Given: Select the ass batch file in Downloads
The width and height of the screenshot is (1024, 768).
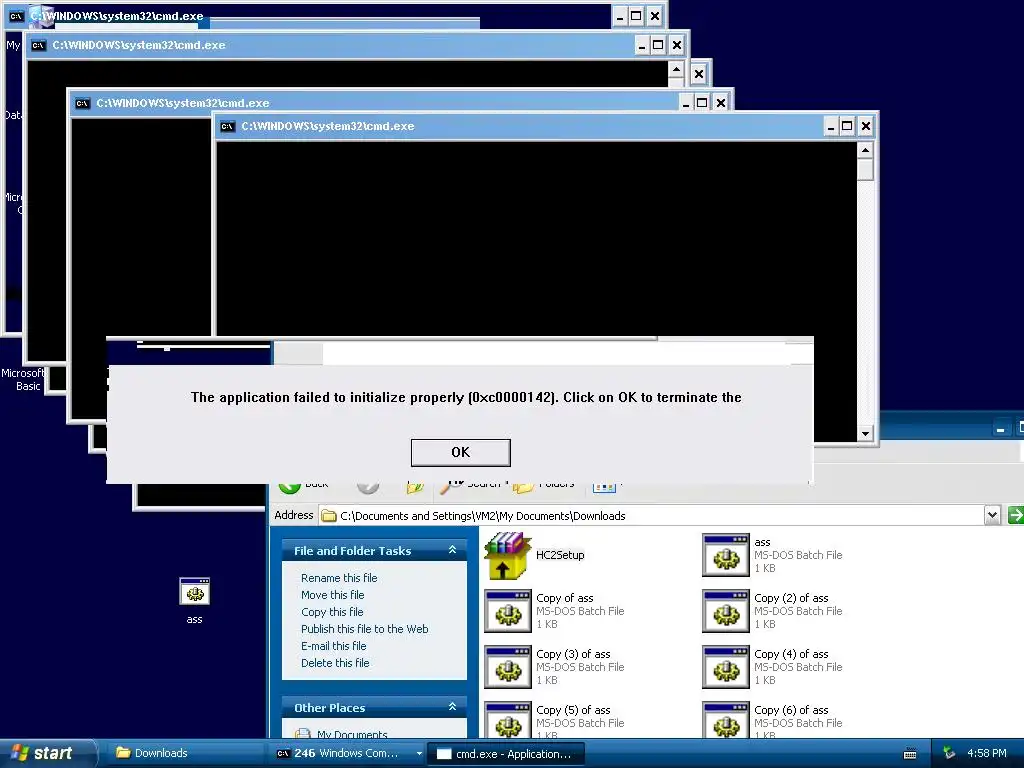Looking at the screenshot, I should tap(773, 555).
